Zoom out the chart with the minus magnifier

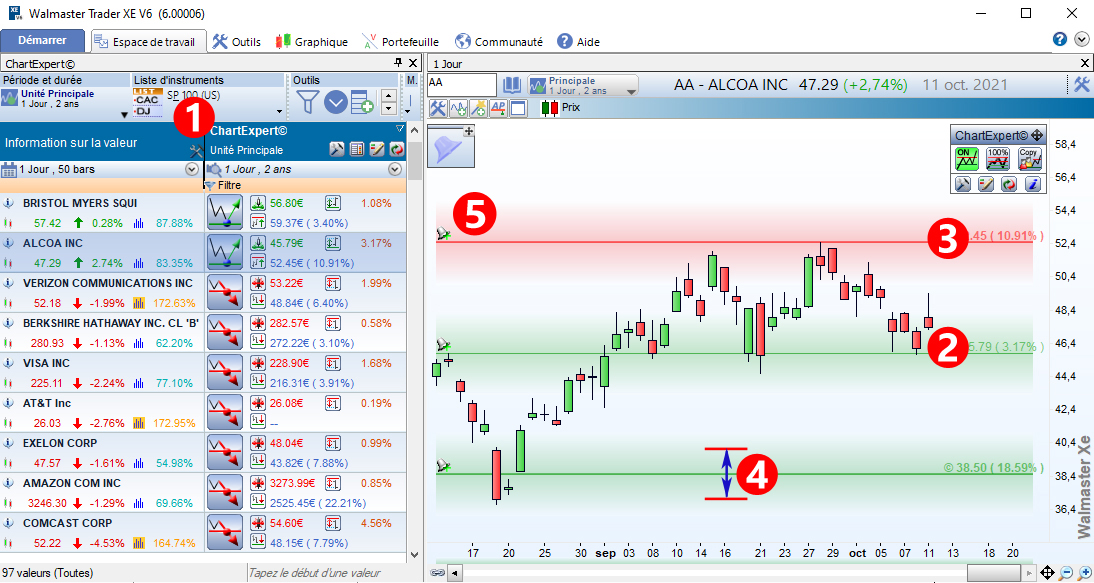tap(1065, 573)
